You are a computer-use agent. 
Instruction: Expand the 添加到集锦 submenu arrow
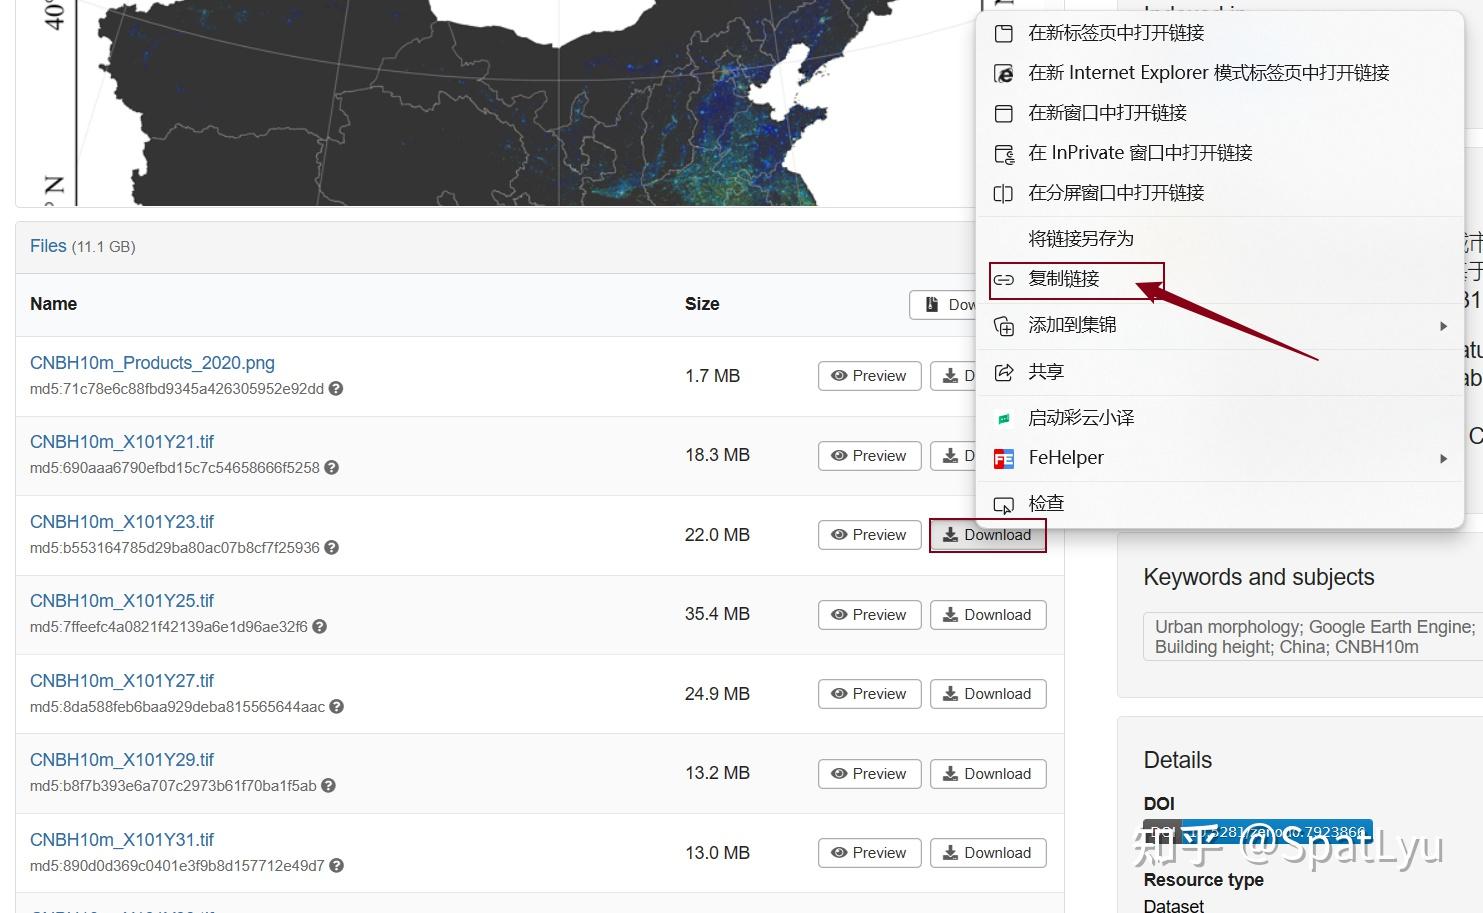1443,326
